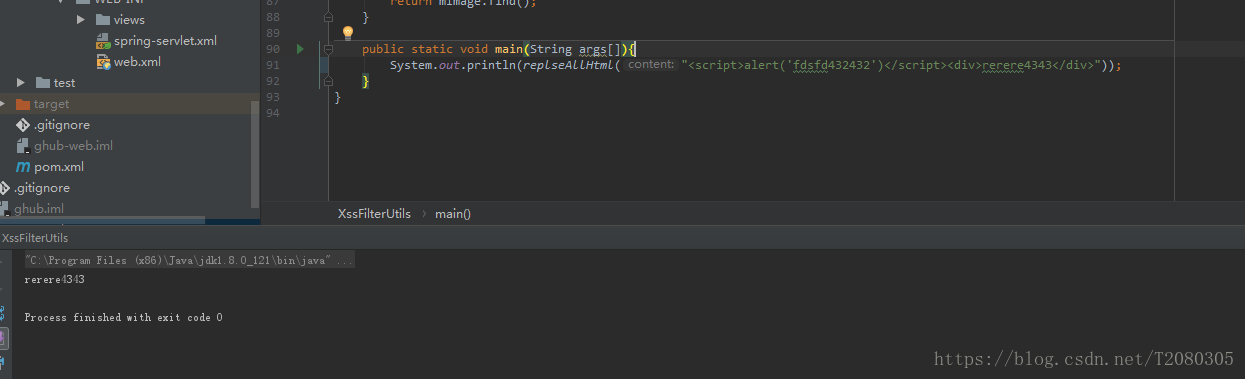
Task: Click the yellow light bulb intention icon
Action: (348, 33)
